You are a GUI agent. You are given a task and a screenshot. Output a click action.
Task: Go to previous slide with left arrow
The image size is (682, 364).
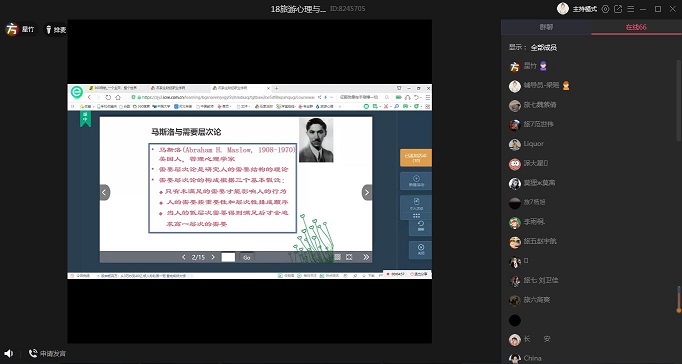click(104, 192)
